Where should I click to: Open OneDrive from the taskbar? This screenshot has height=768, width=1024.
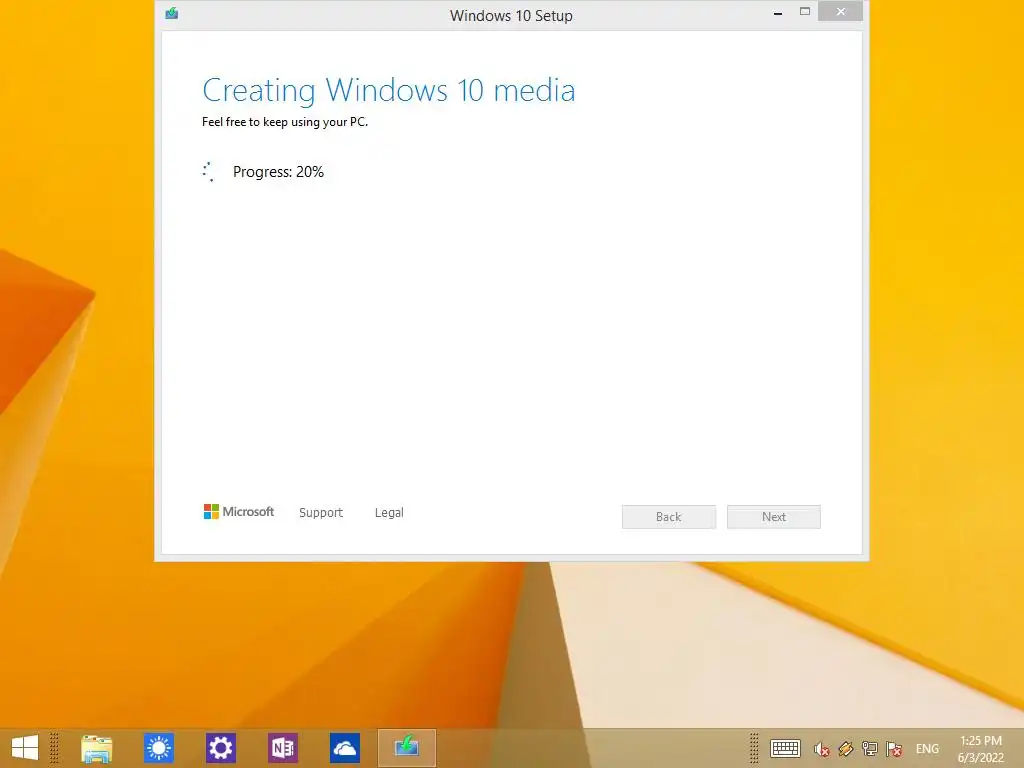(x=345, y=748)
